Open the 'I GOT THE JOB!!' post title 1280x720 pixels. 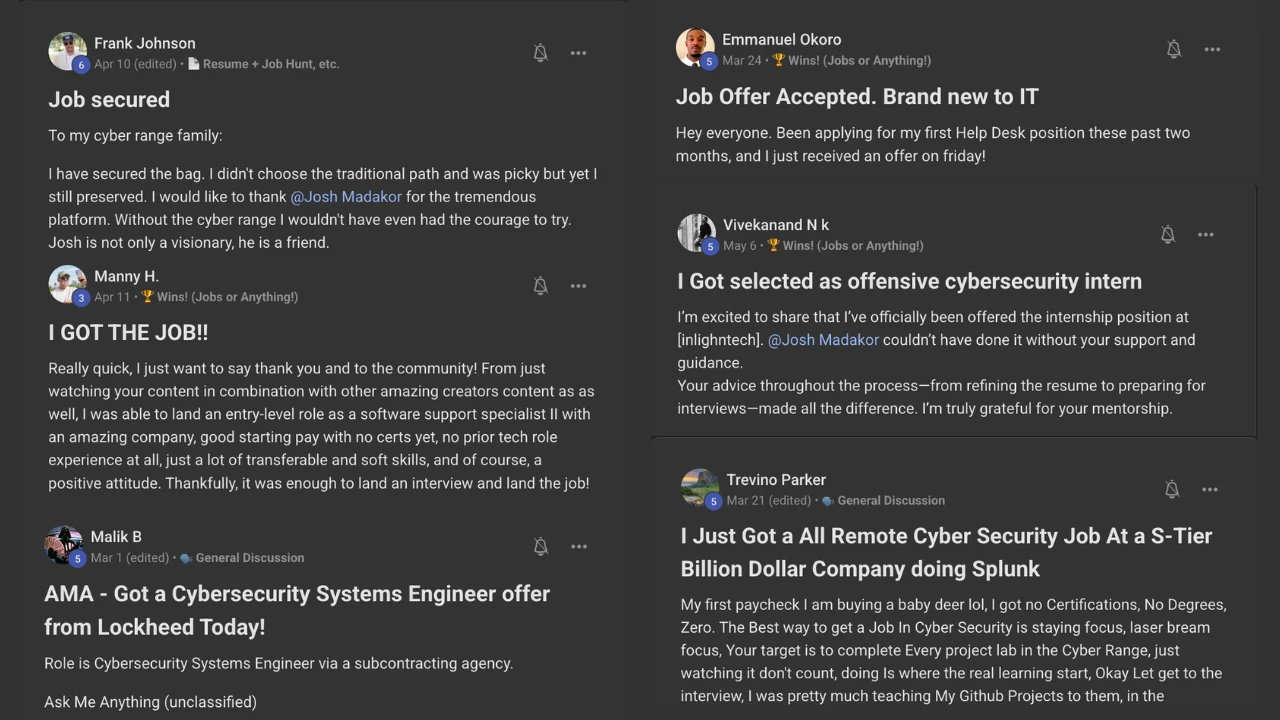pyautogui.click(x=128, y=332)
